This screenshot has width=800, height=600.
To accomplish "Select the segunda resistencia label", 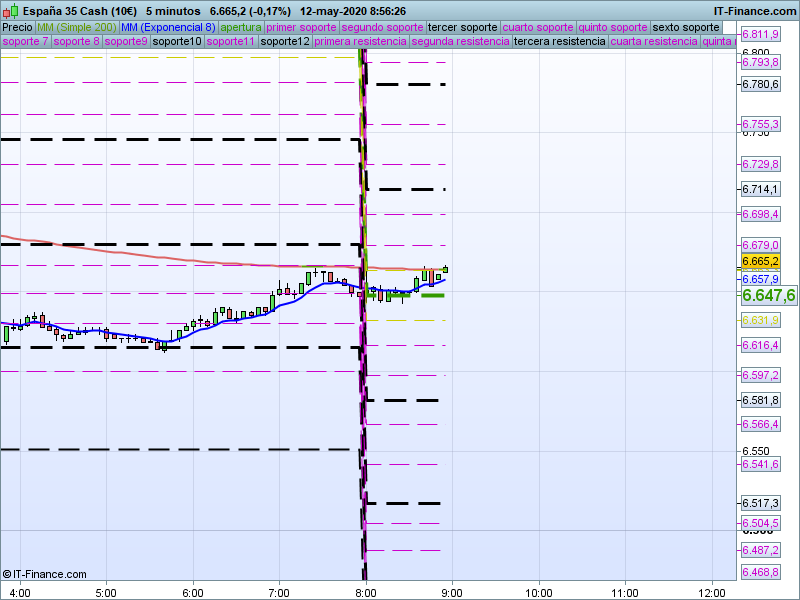I will point(461,41).
